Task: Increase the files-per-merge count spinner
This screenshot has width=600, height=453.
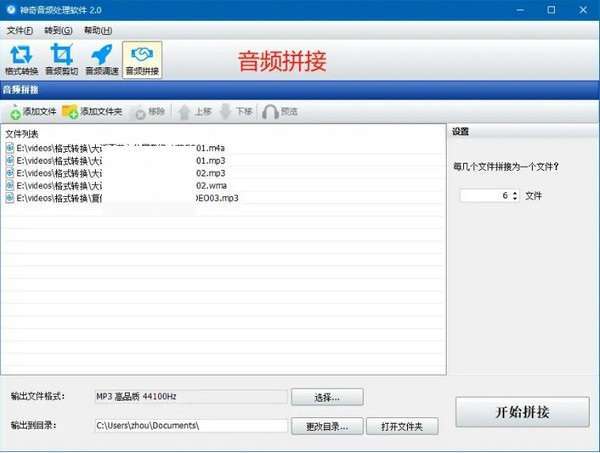Action: click(x=515, y=193)
